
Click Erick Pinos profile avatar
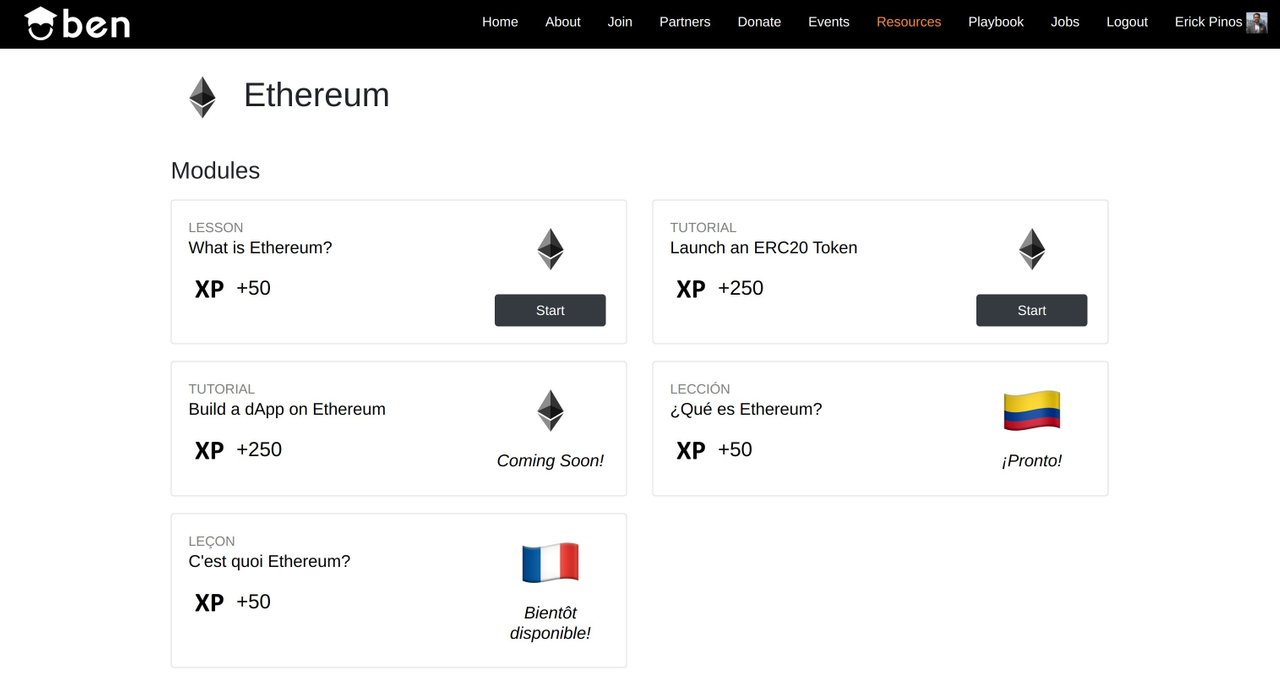(x=1257, y=22)
